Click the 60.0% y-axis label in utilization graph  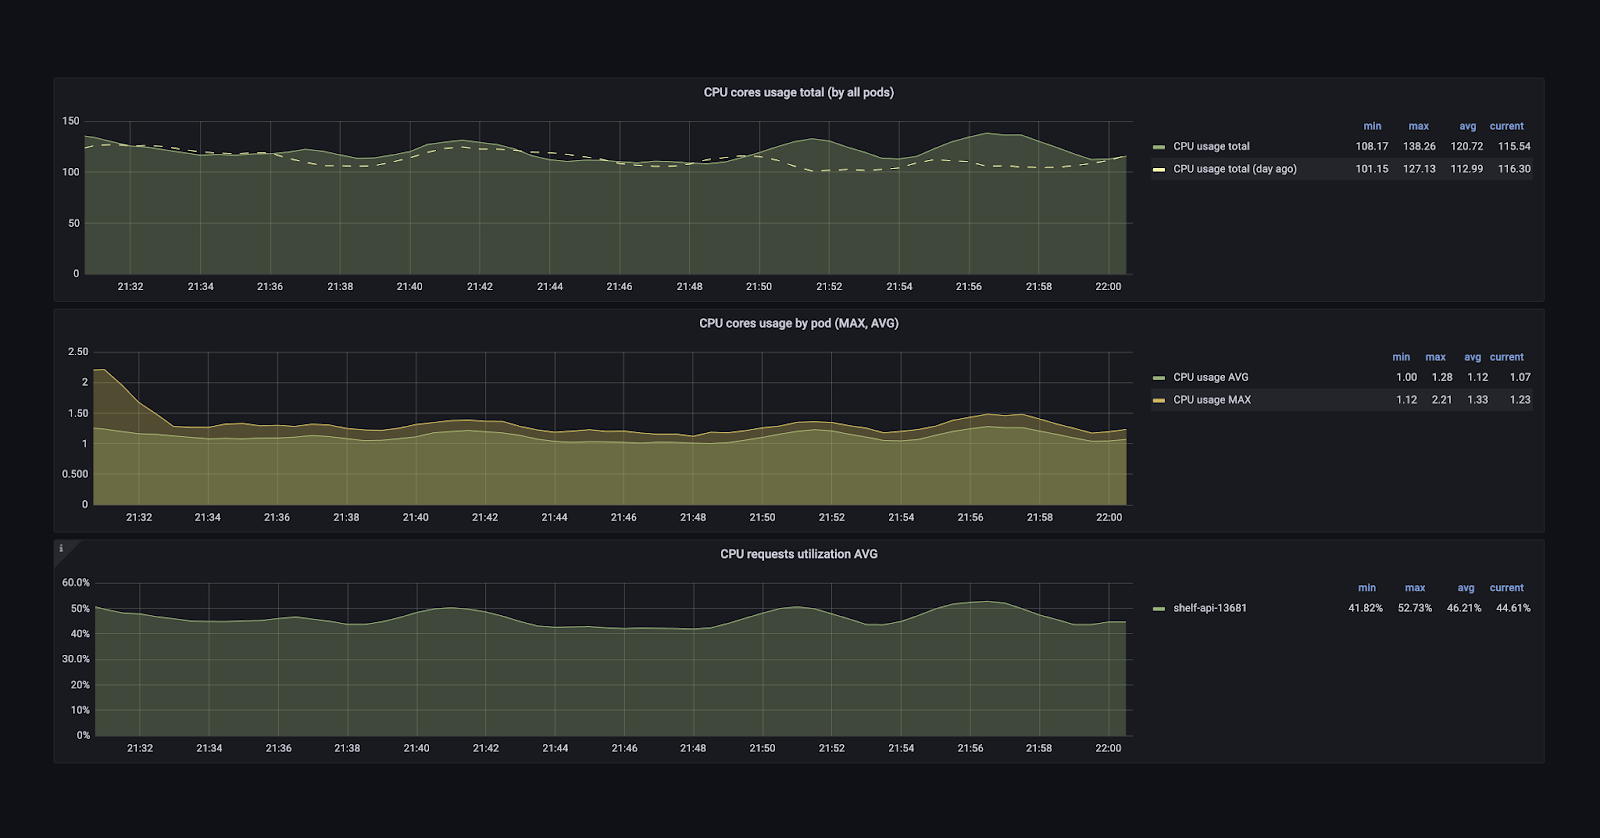[x=76, y=583]
